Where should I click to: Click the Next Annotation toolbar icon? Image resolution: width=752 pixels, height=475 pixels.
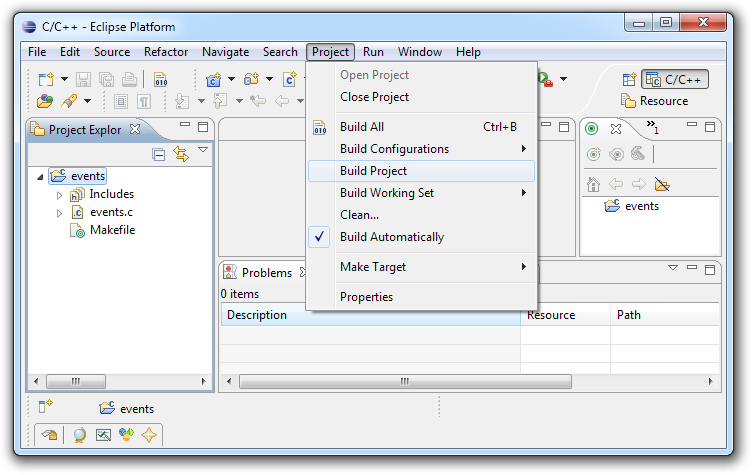(x=182, y=101)
